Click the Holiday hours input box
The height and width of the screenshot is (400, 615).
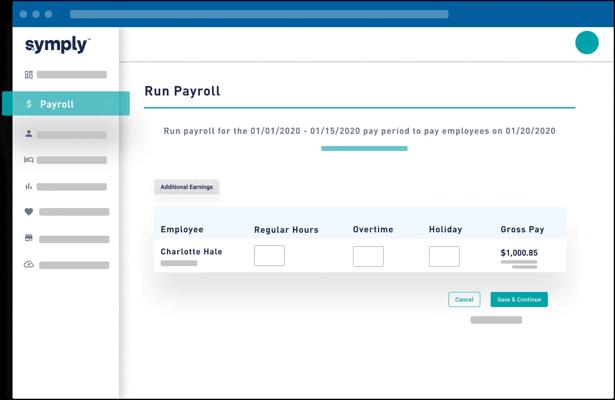click(x=444, y=256)
